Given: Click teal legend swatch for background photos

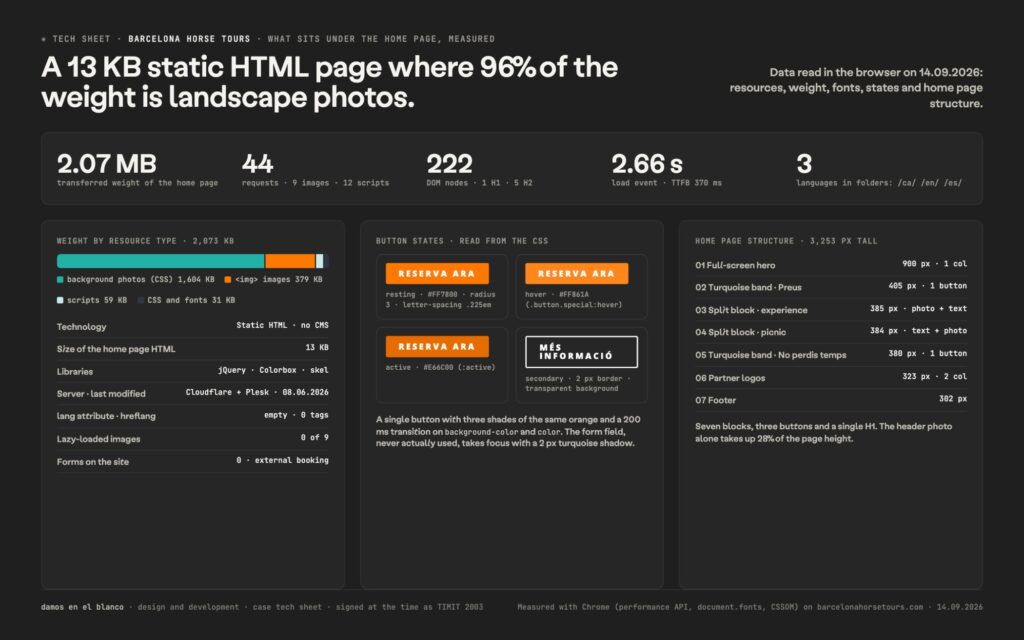Looking at the screenshot, I should 60,280.
